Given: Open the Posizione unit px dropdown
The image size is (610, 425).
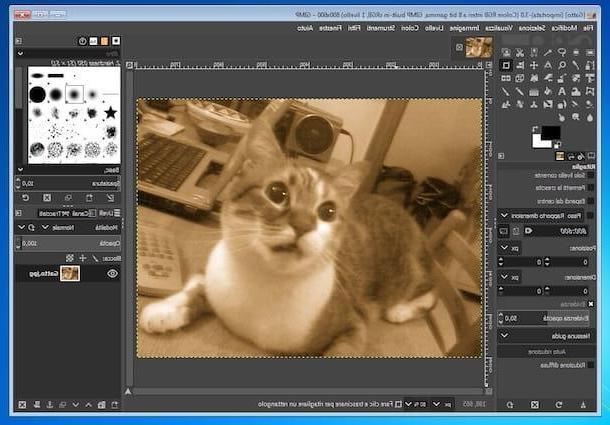Looking at the screenshot, I should tap(510, 248).
